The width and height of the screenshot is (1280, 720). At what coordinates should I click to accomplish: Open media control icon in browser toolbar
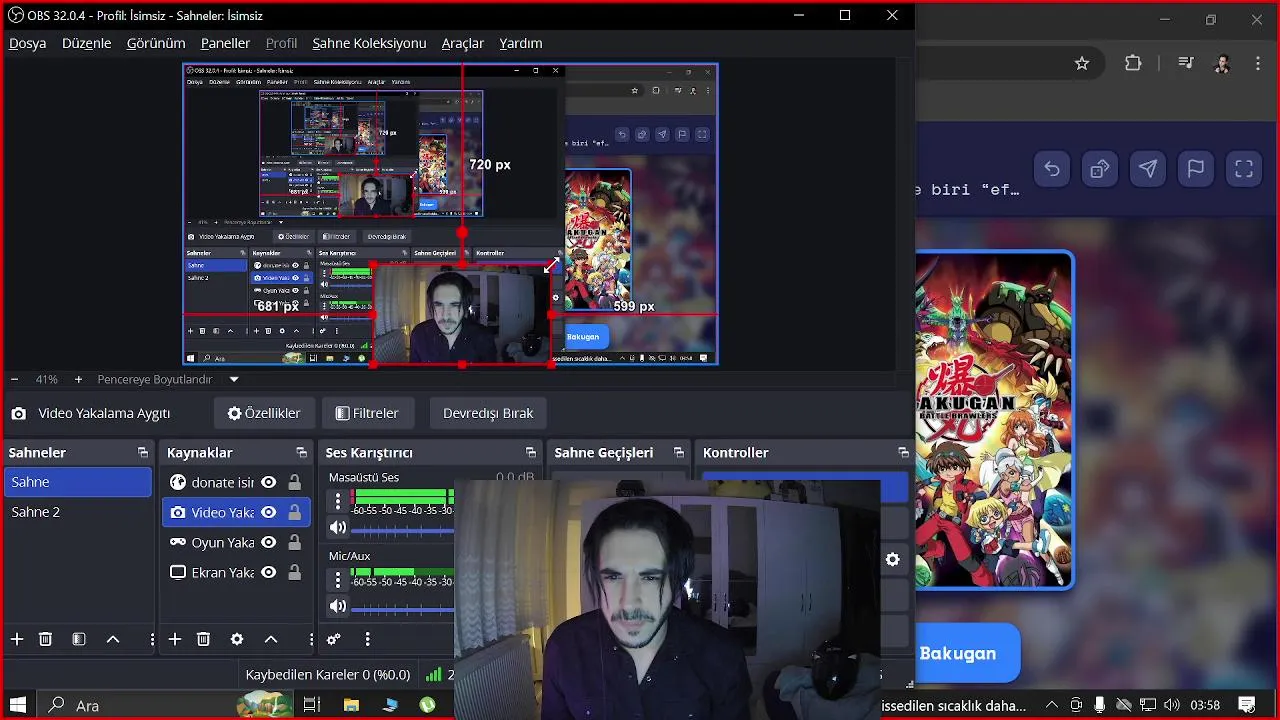pos(1186,63)
